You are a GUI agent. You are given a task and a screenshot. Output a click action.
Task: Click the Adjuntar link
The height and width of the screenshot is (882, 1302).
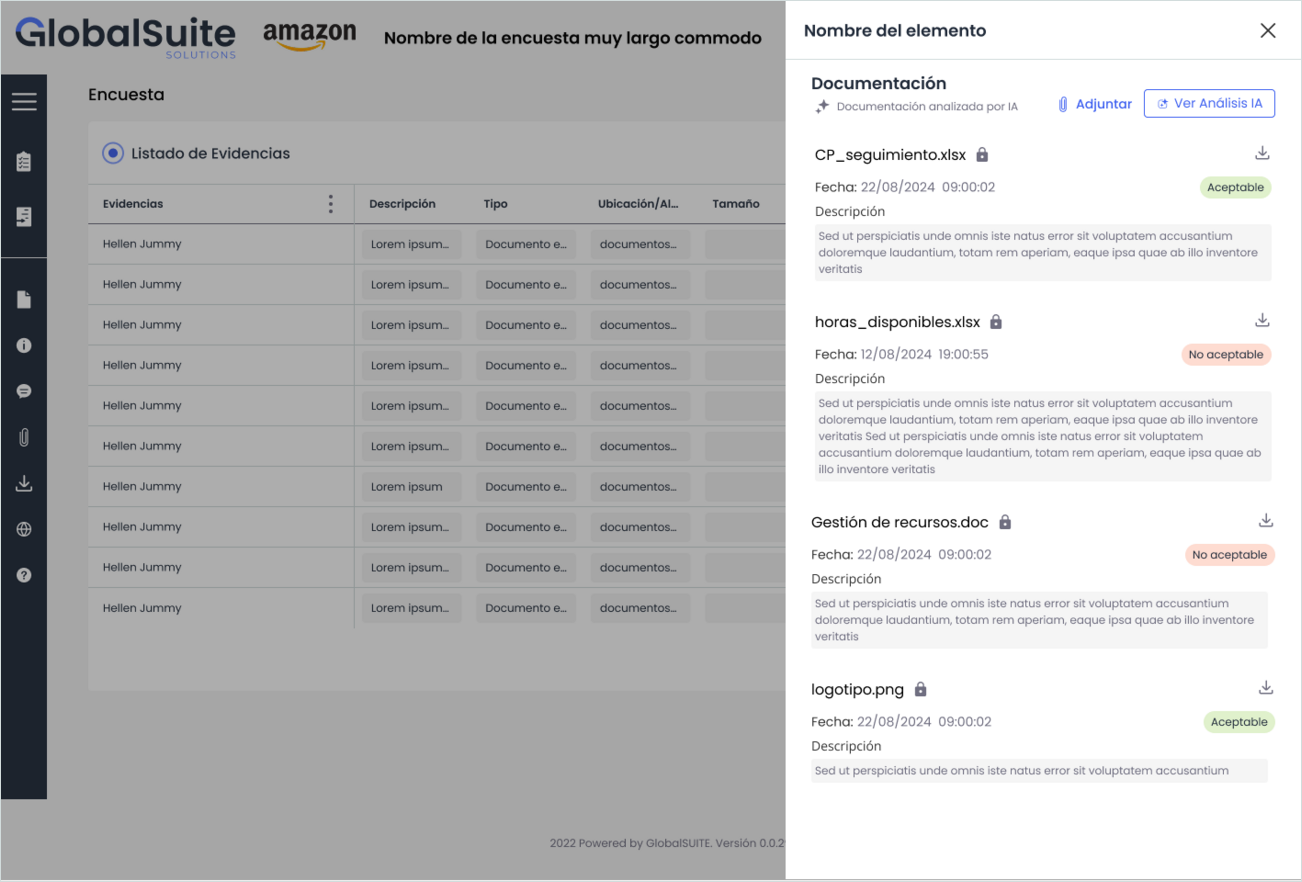1094,104
